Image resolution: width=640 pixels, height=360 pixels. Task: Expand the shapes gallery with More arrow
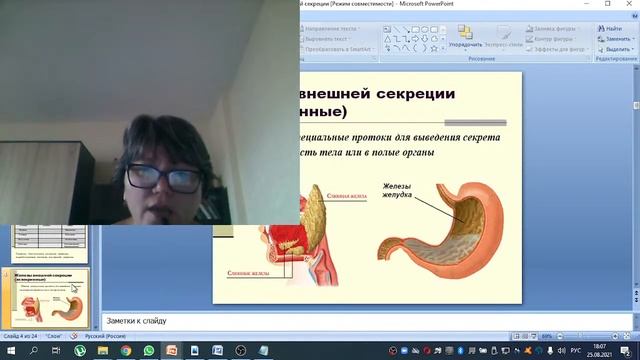pos(443,49)
